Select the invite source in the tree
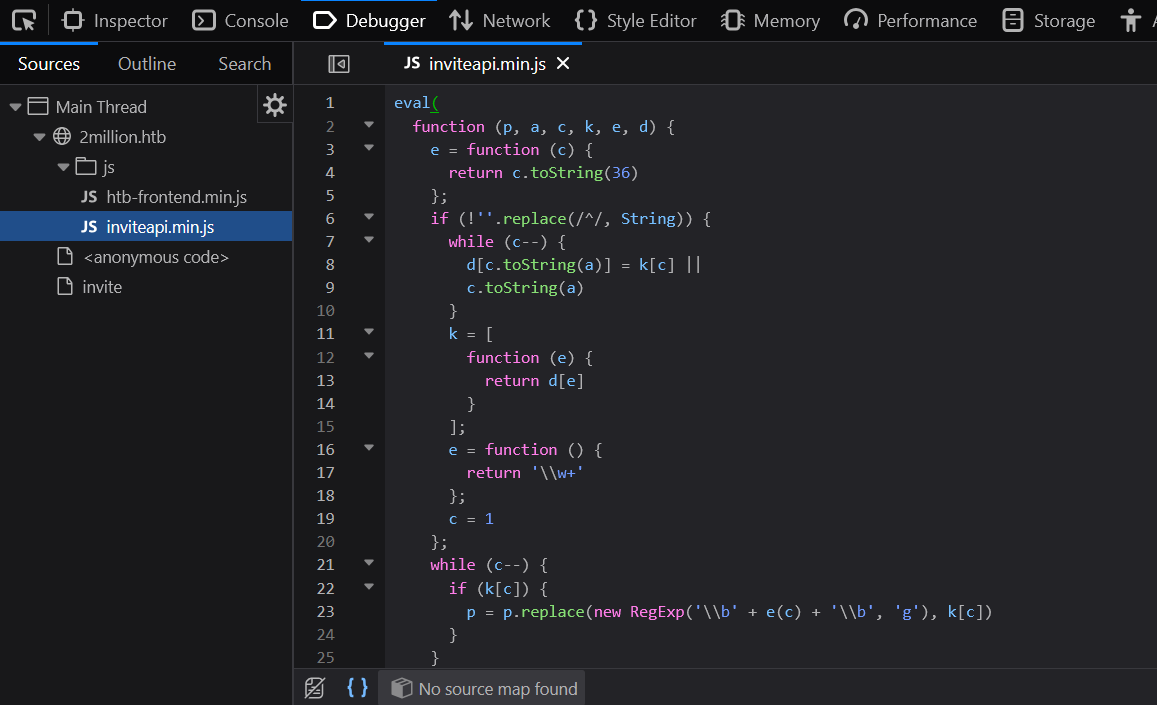 (x=92, y=286)
